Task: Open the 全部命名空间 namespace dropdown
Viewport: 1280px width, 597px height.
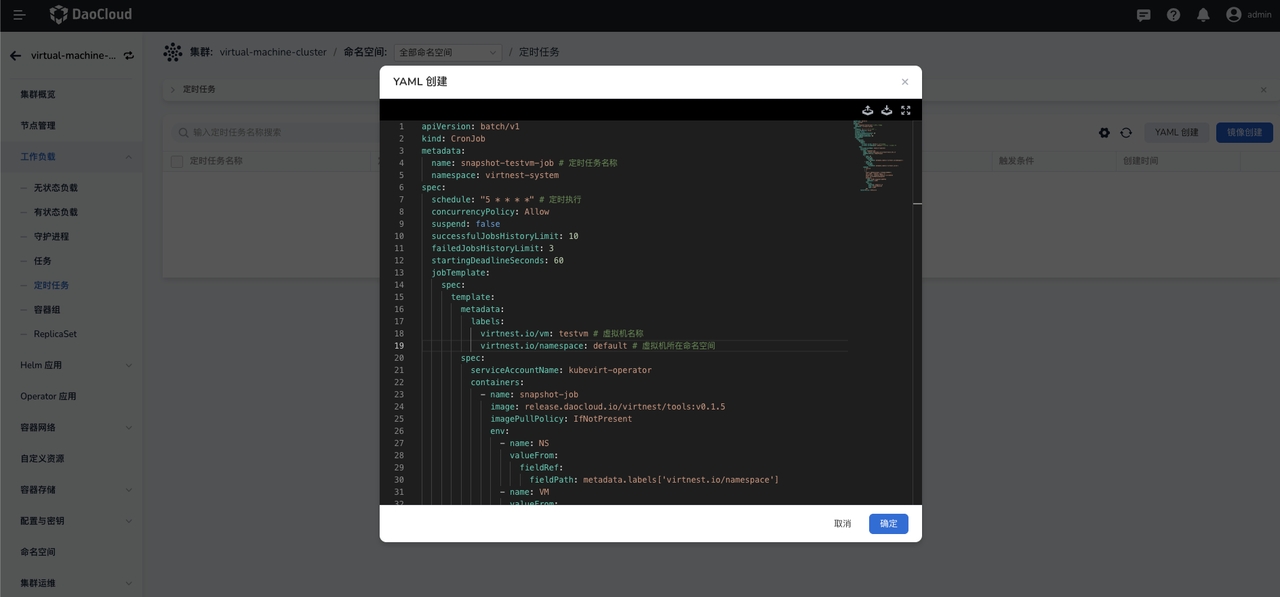Action: [448, 52]
